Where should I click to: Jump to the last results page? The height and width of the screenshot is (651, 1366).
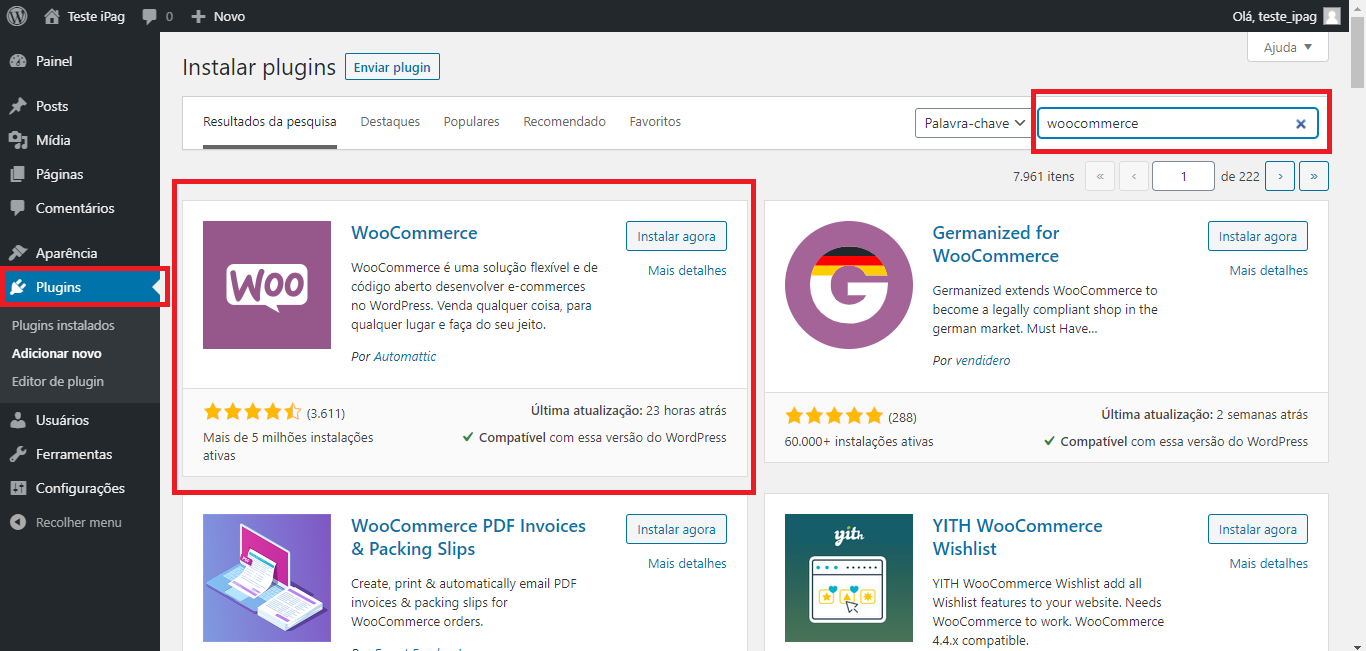(1314, 176)
